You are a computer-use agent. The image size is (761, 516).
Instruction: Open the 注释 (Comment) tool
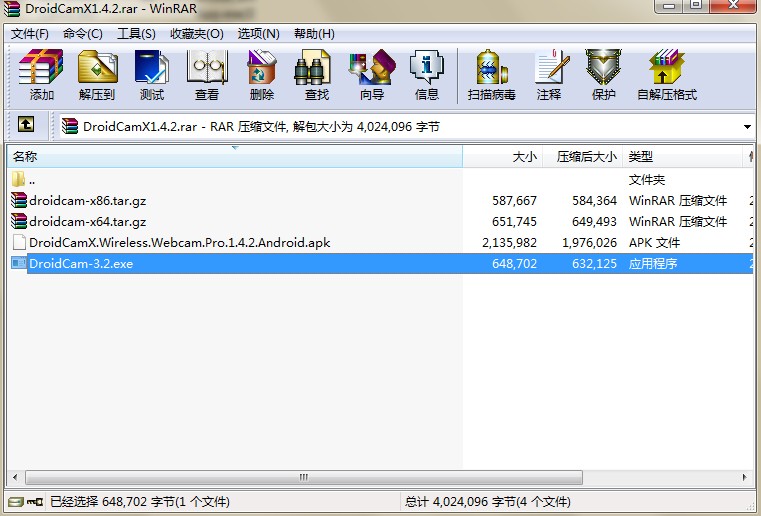click(x=549, y=75)
